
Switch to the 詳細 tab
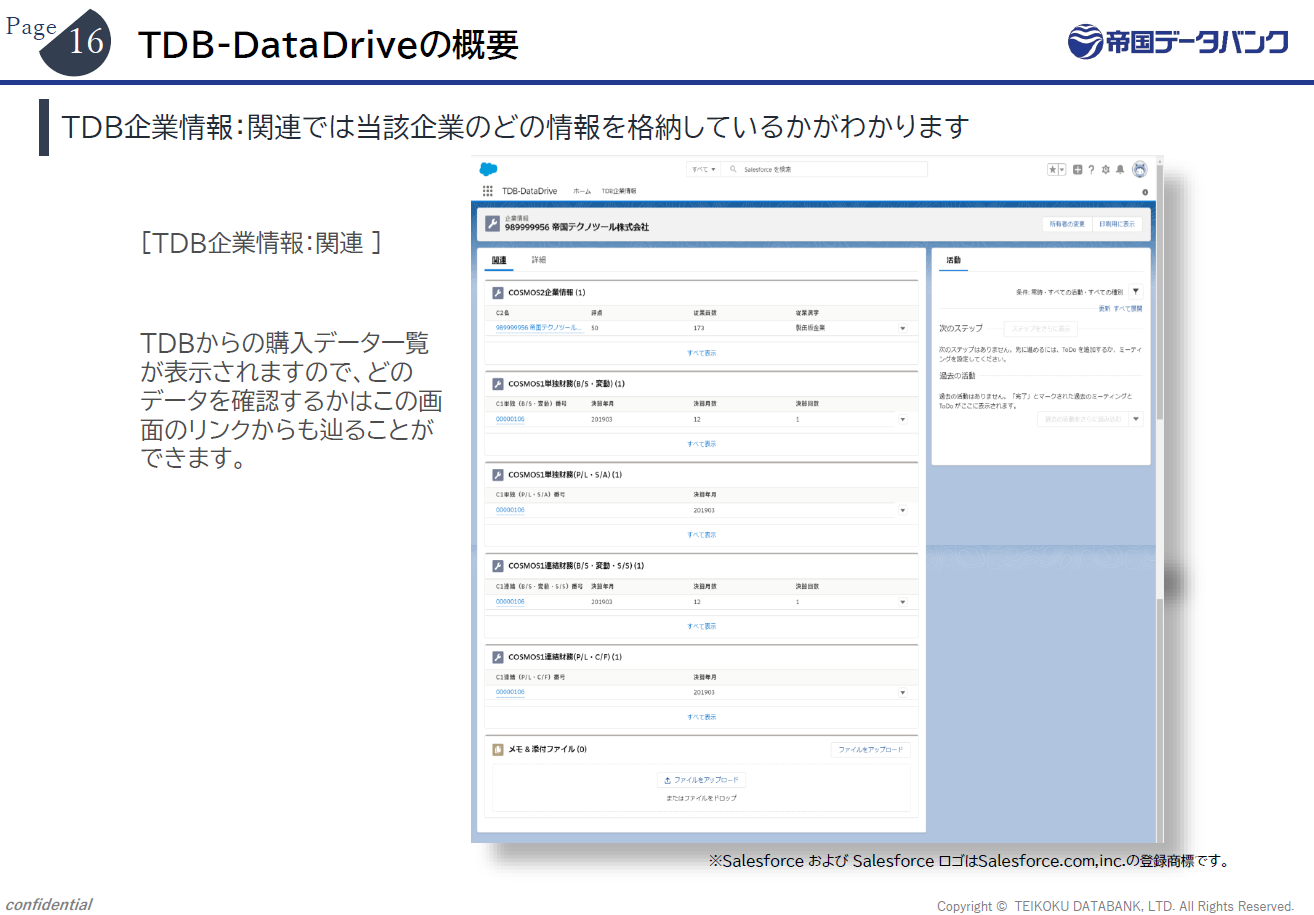(x=539, y=260)
